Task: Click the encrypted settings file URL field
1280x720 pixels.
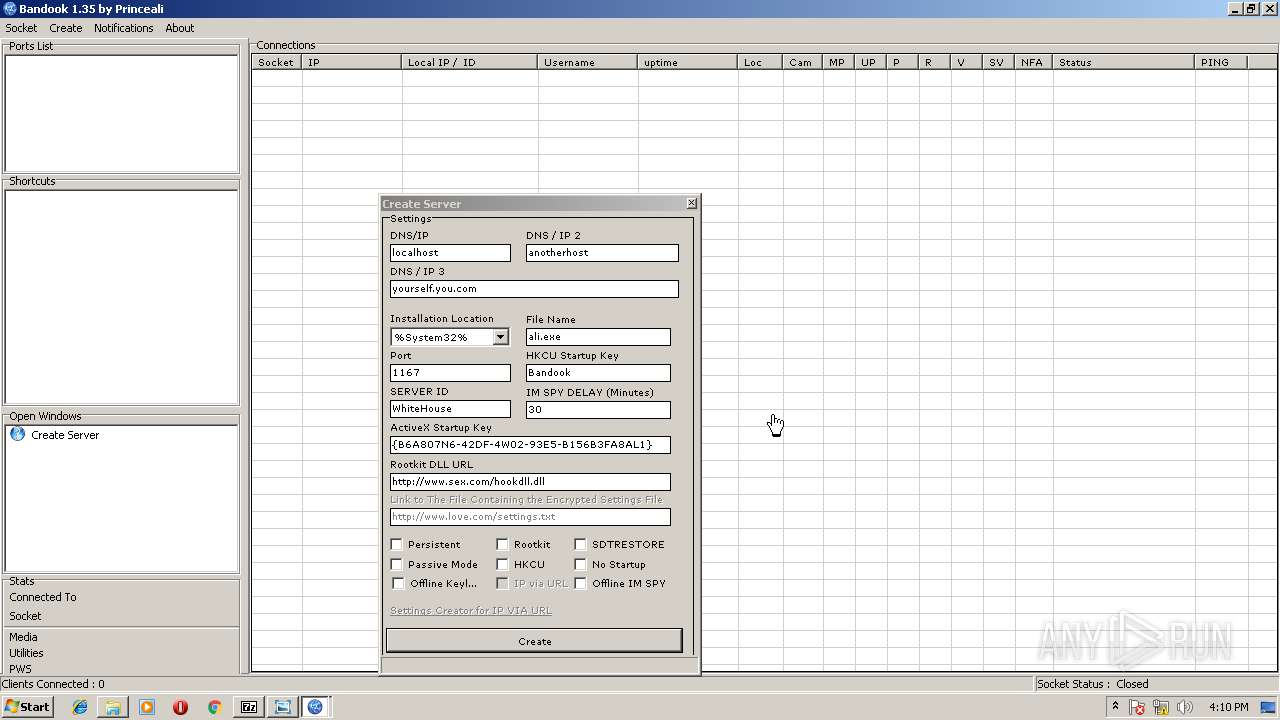Action: 530,517
